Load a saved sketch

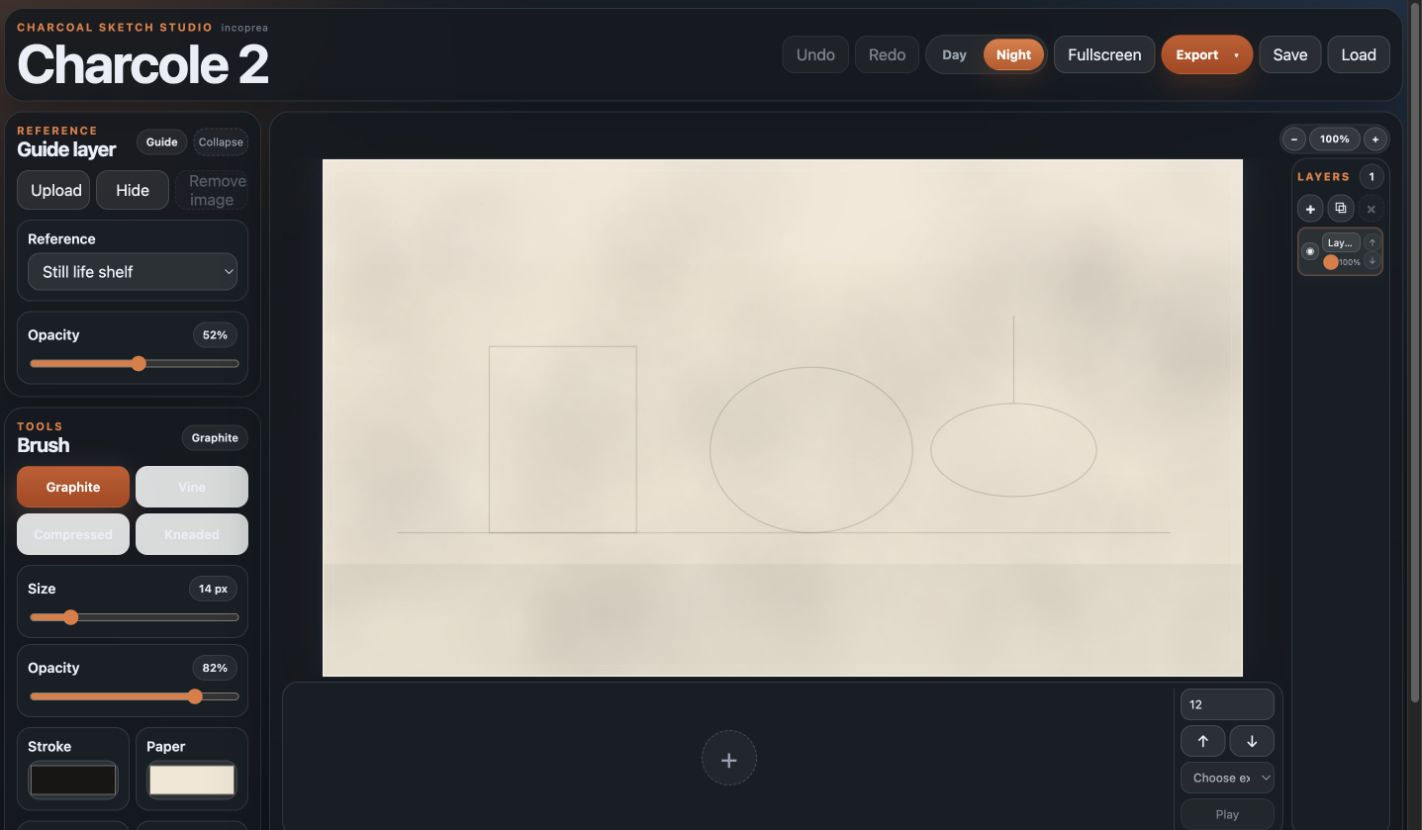click(x=1358, y=55)
